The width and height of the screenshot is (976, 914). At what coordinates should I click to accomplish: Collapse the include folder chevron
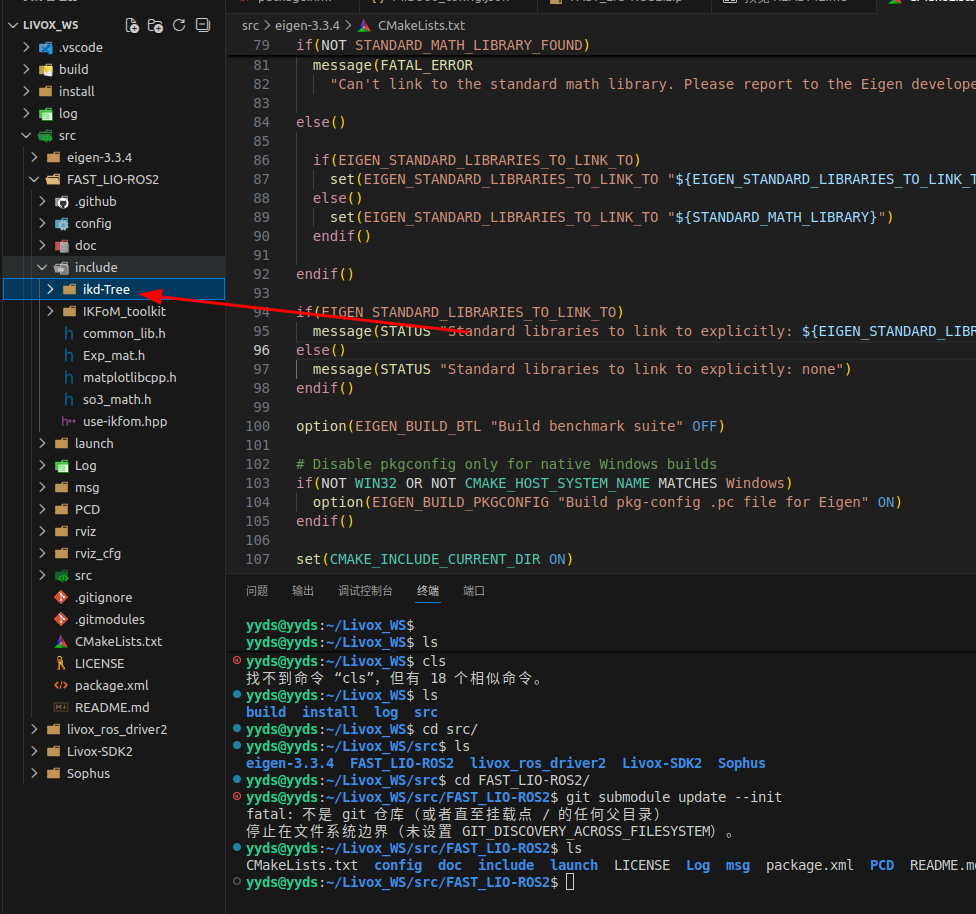point(42,267)
